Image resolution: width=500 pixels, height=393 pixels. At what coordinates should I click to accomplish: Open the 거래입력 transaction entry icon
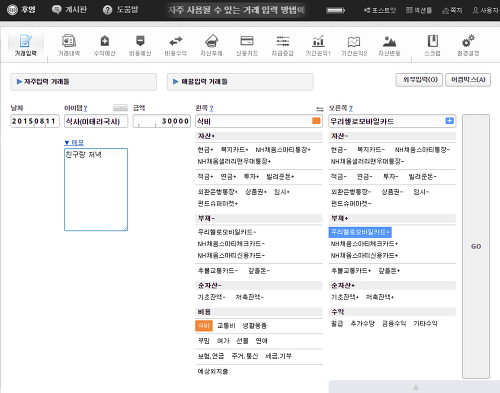(26, 45)
